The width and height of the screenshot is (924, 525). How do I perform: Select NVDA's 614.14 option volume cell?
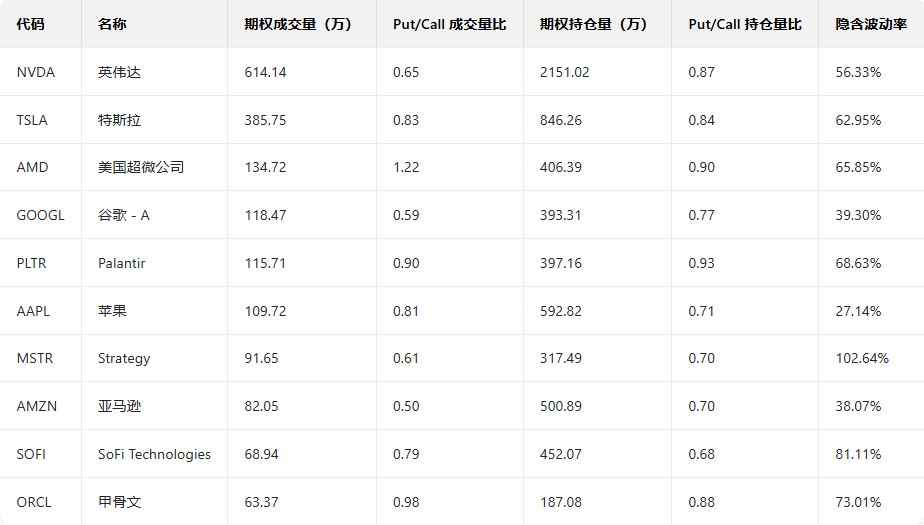click(x=265, y=72)
